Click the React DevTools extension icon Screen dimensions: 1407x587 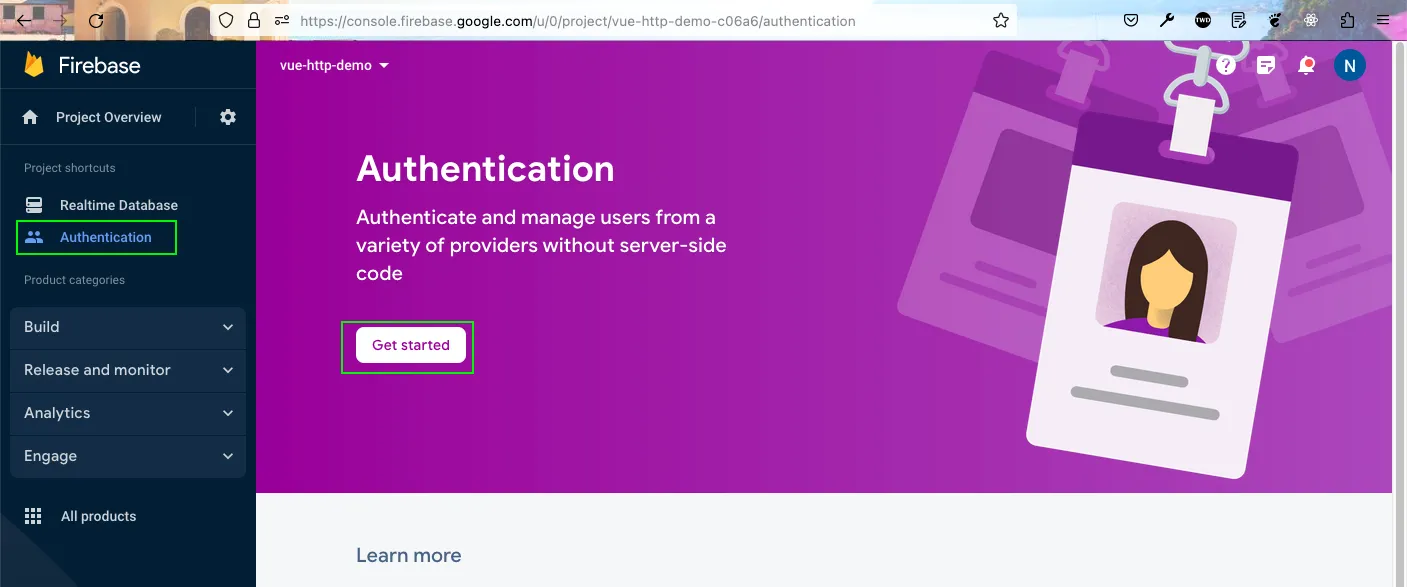coord(1311,20)
